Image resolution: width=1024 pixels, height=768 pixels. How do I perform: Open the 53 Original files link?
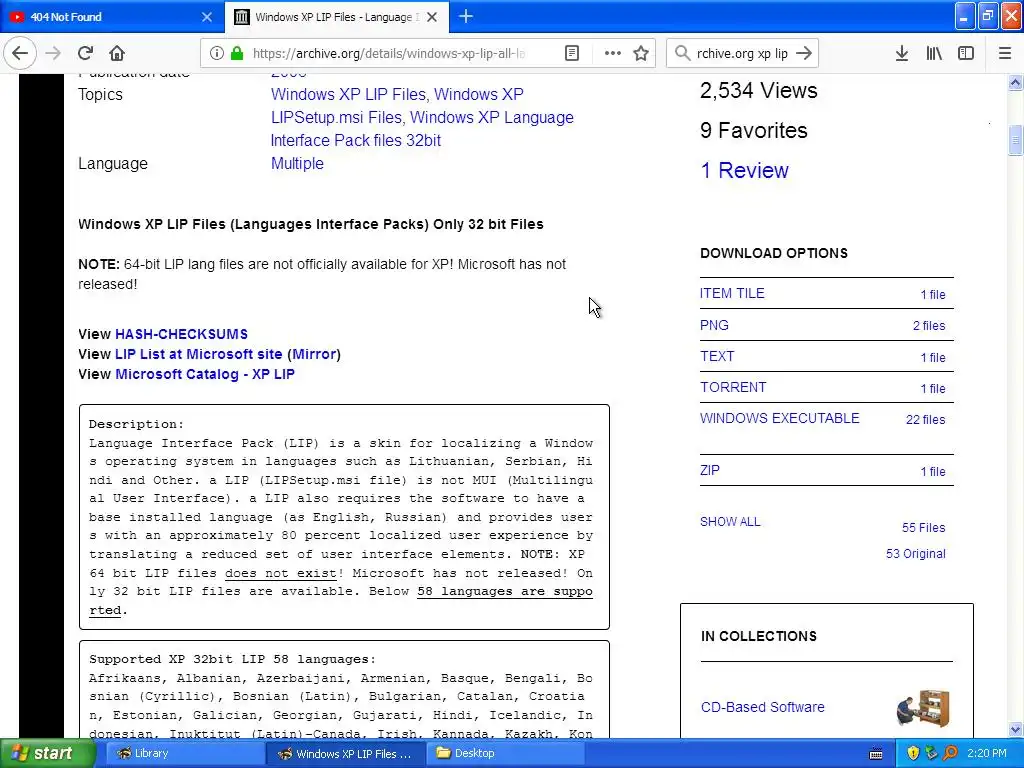click(x=916, y=554)
